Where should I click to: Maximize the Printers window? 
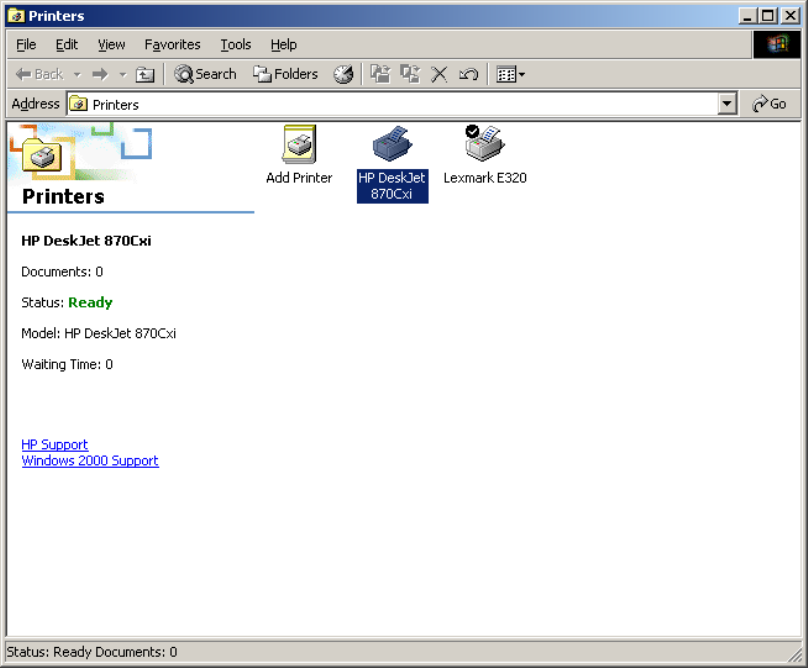point(767,16)
